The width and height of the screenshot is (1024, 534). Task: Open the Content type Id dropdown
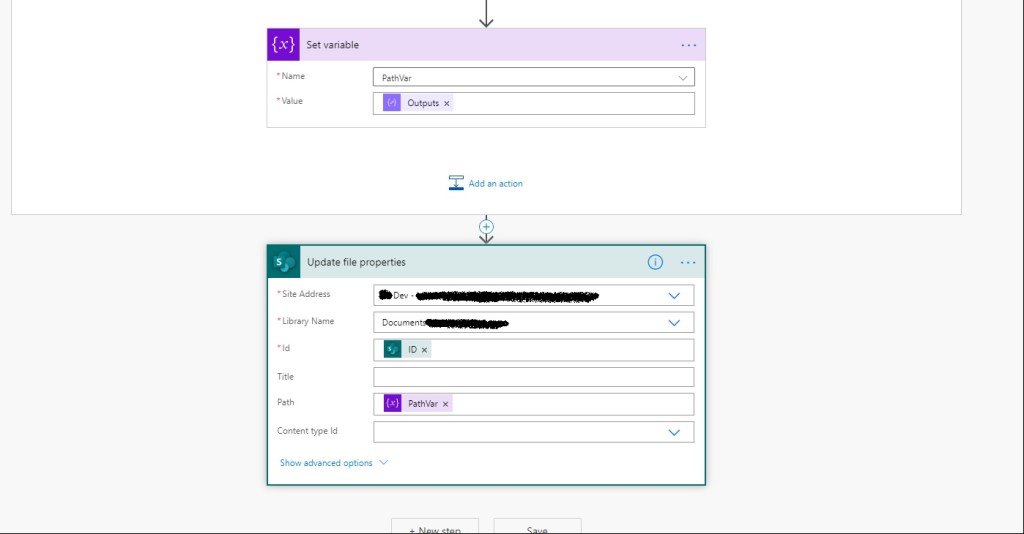pos(674,432)
